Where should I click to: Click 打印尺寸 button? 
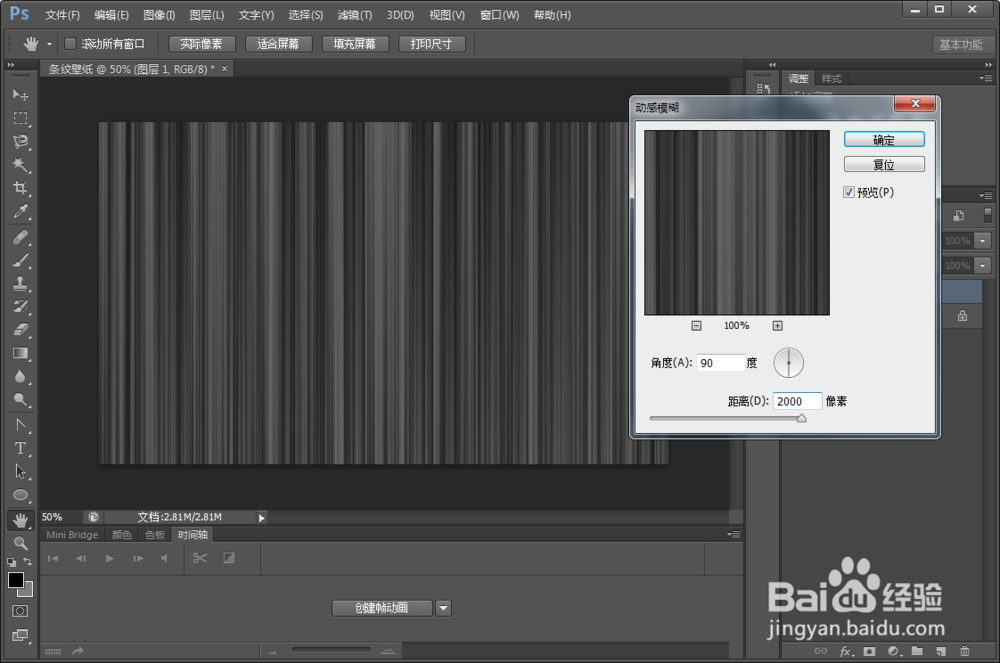431,44
